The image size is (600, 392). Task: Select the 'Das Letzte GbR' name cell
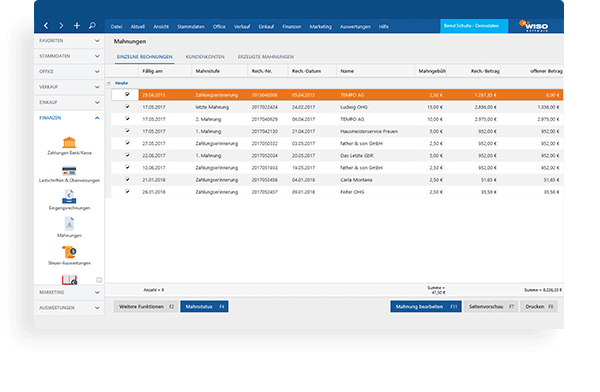[357, 156]
